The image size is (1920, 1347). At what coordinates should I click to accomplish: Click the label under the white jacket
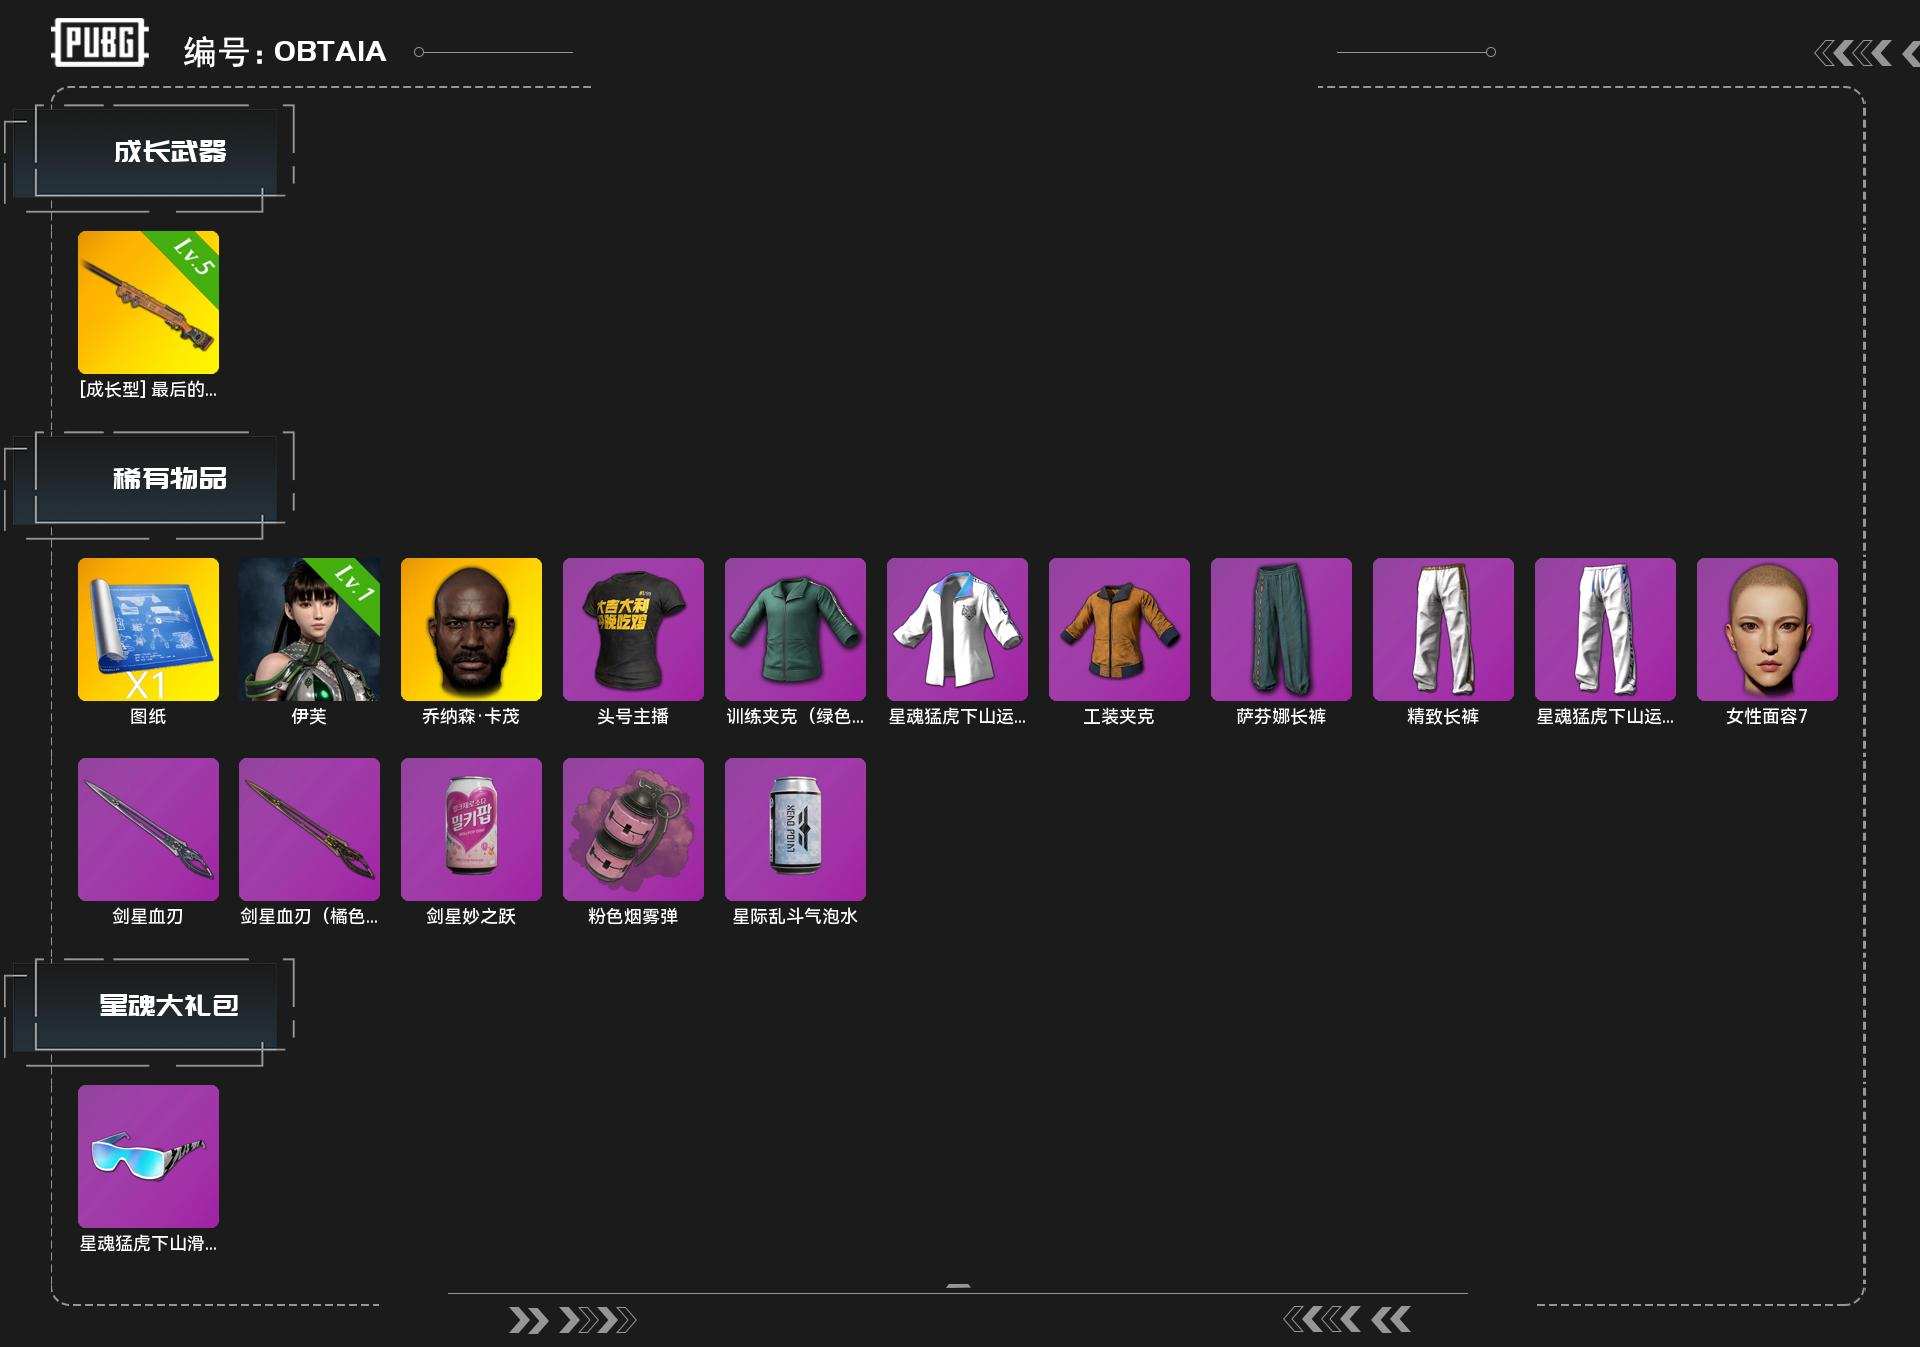tap(957, 716)
